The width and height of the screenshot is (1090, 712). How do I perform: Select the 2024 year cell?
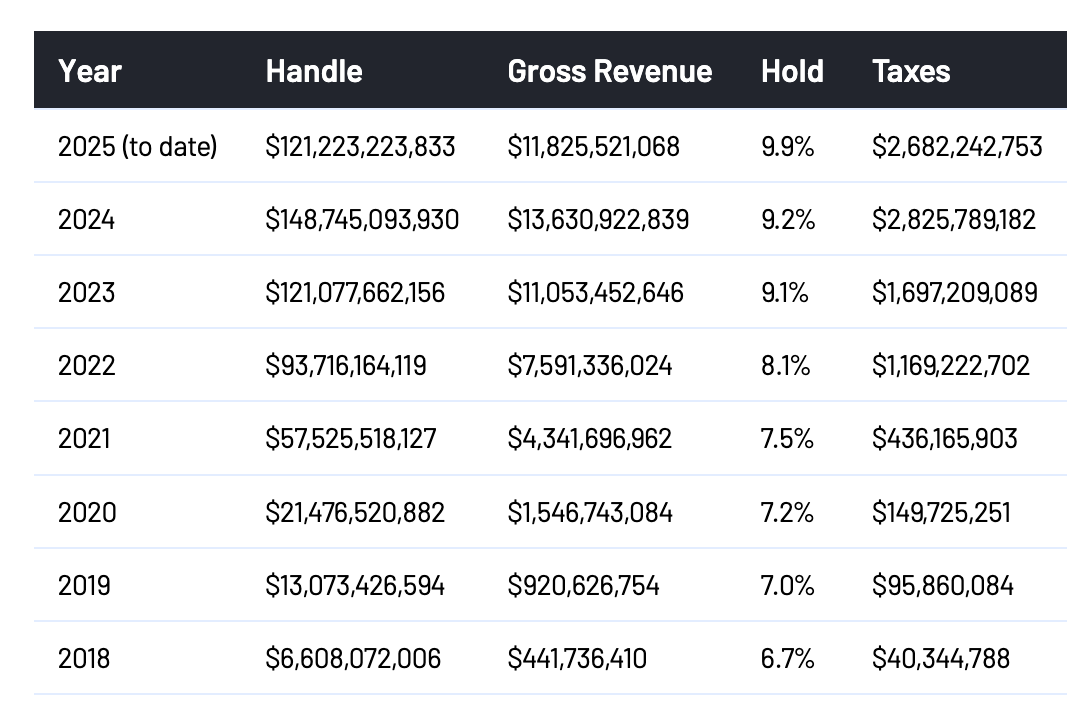87,219
